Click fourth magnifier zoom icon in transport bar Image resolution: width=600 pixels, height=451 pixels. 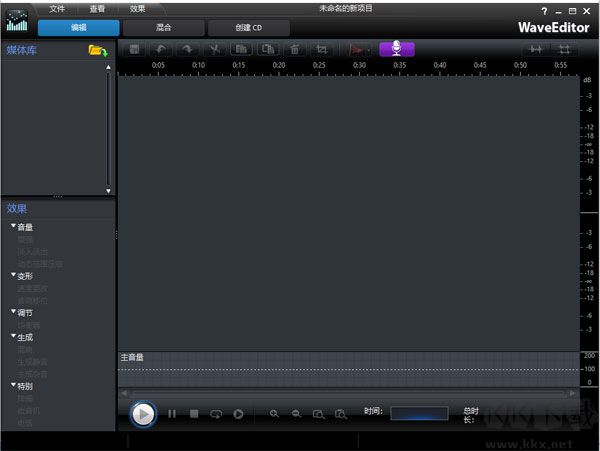pyautogui.click(x=341, y=414)
